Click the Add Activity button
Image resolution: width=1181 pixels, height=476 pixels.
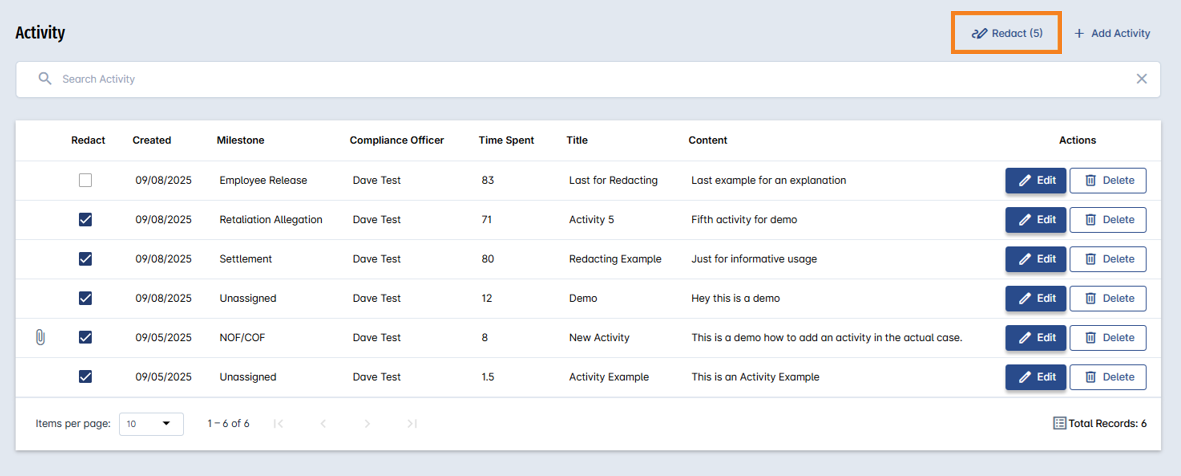coord(1112,33)
